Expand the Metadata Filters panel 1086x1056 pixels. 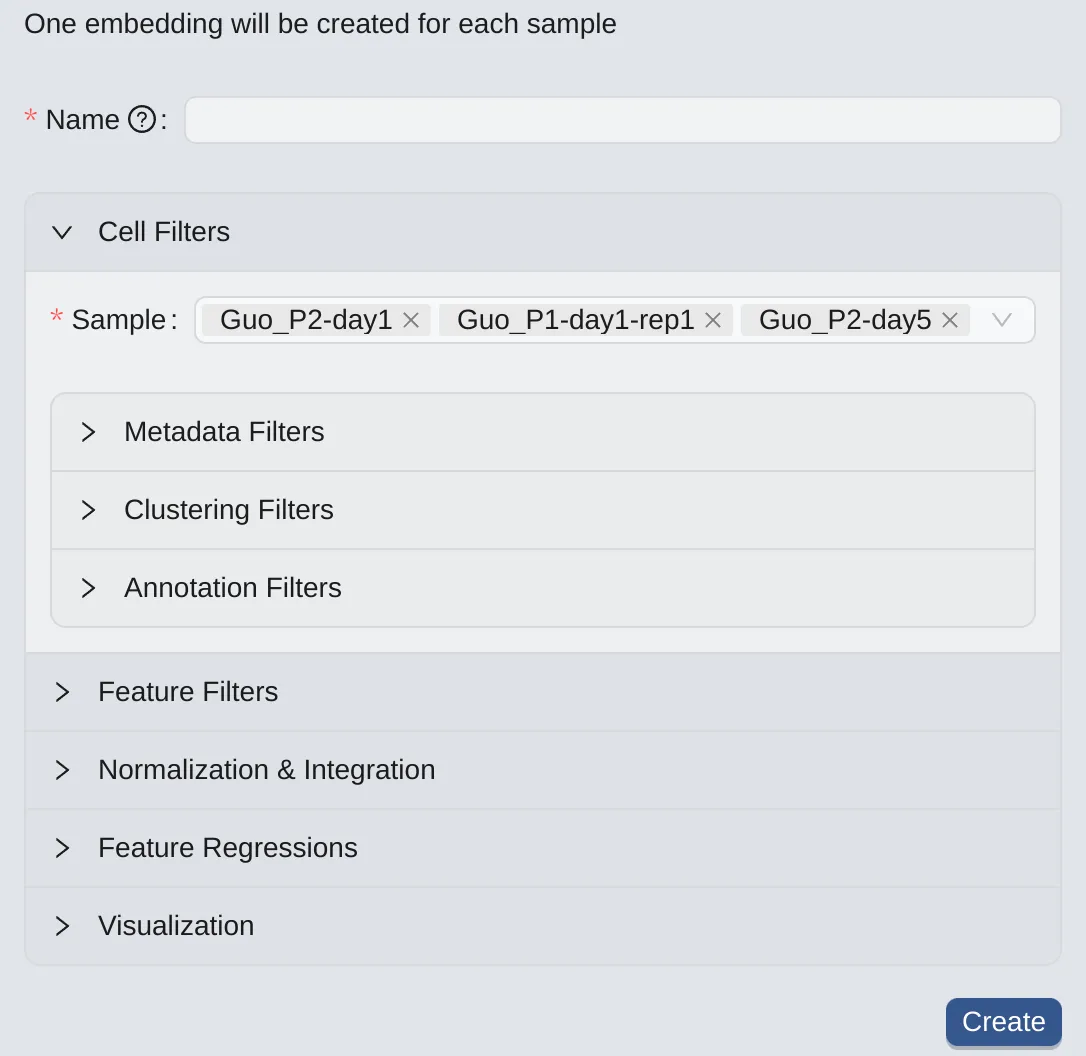(x=224, y=432)
